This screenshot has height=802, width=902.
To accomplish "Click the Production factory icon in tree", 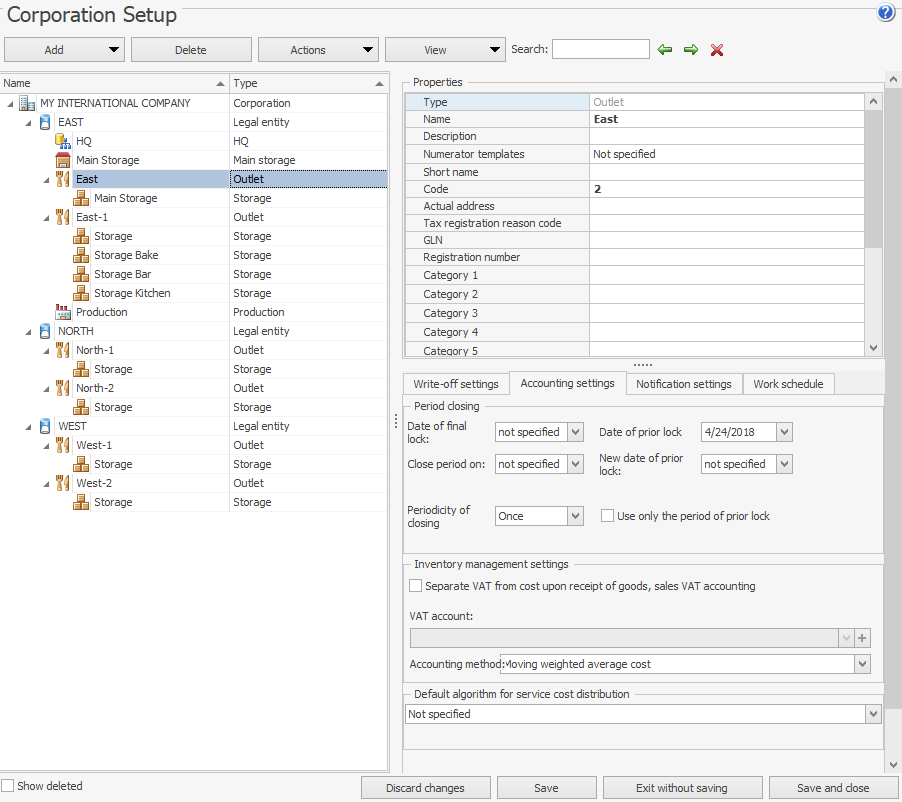I will point(63,312).
